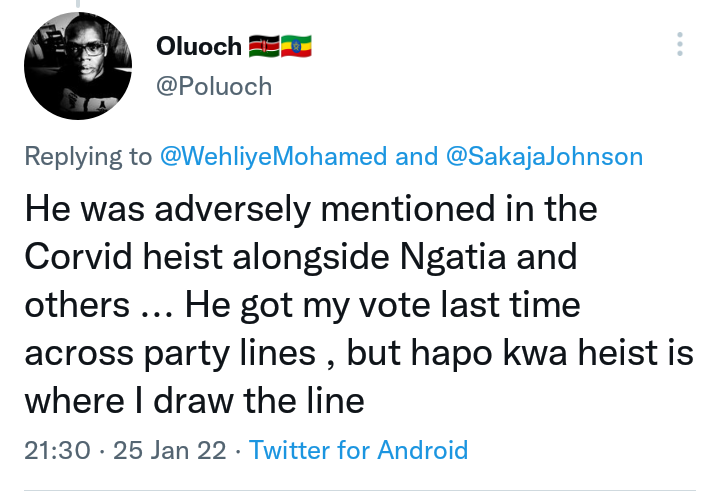Viewport: 720px width, 503px height.
Task: Click the thread connector line above the avatar
Action: (x=78, y=4)
